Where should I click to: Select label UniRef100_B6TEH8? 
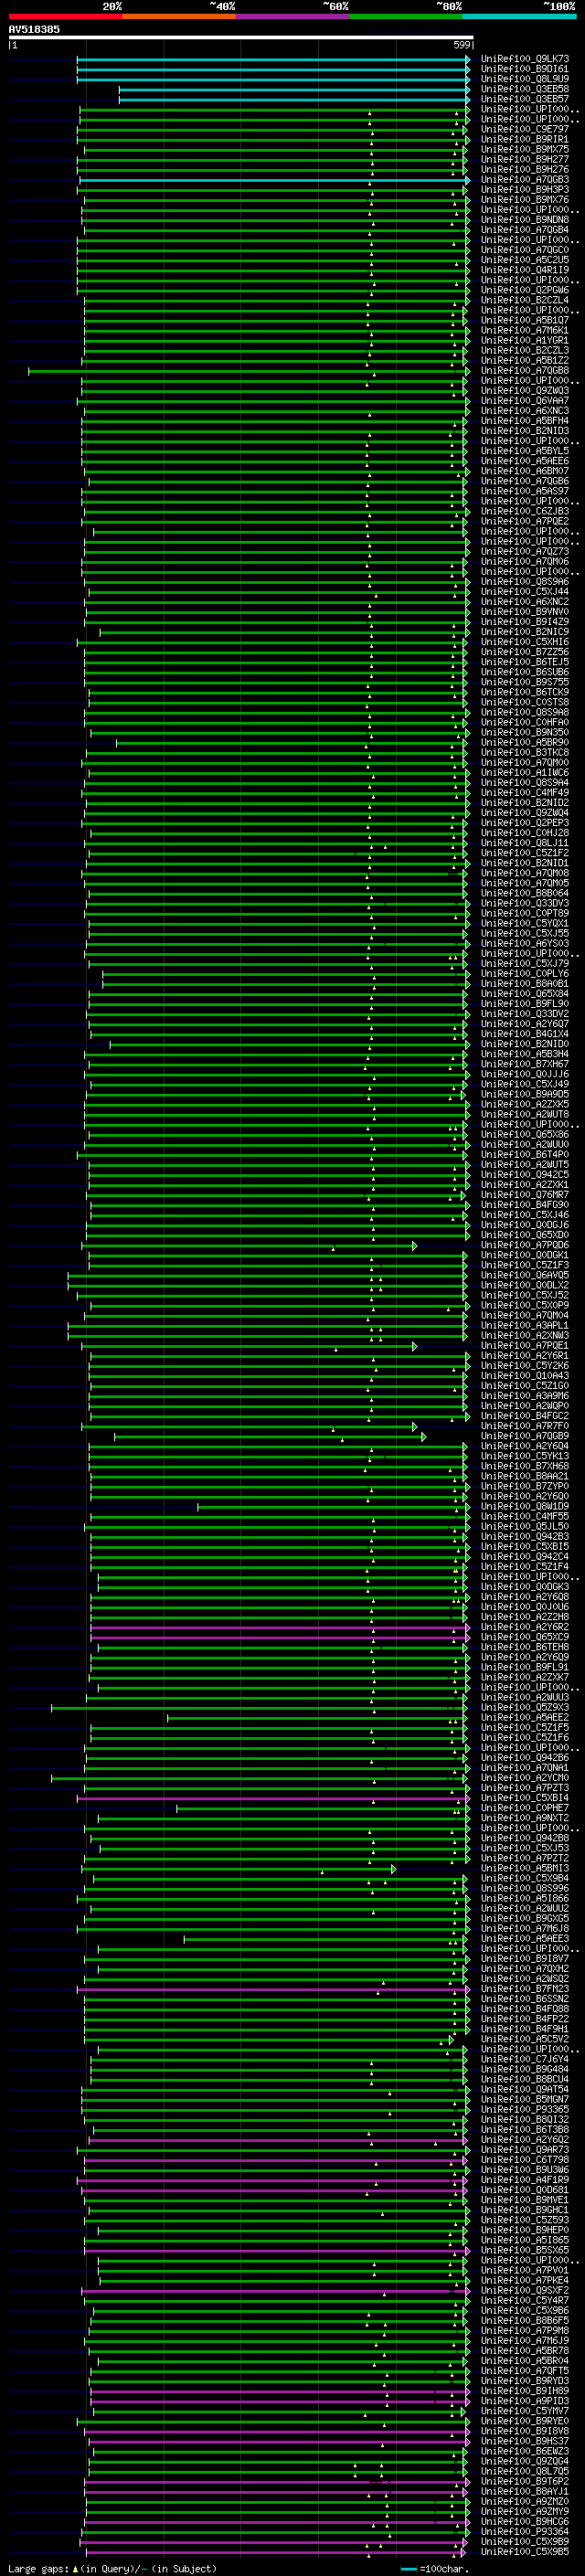point(524,1647)
